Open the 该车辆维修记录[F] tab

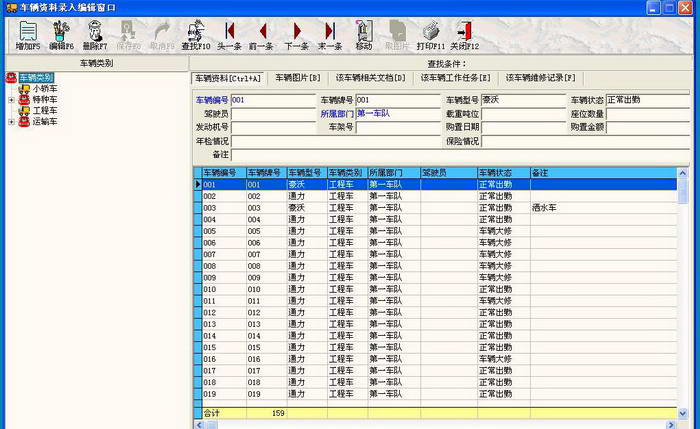tap(540, 78)
